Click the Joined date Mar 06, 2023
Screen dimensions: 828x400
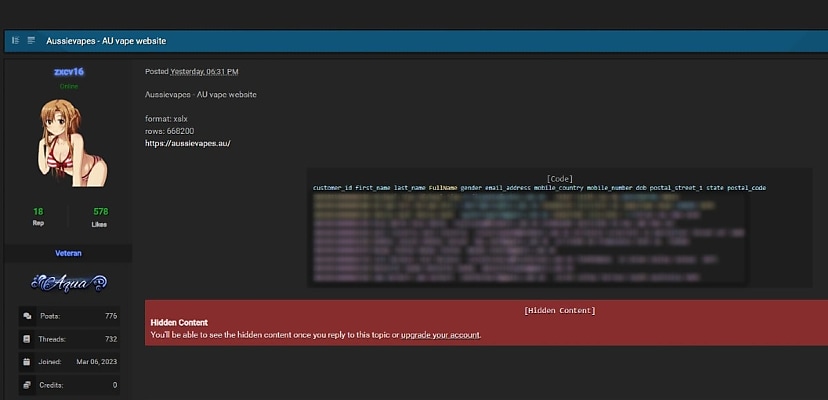pyautogui.click(x=97, y=362)
